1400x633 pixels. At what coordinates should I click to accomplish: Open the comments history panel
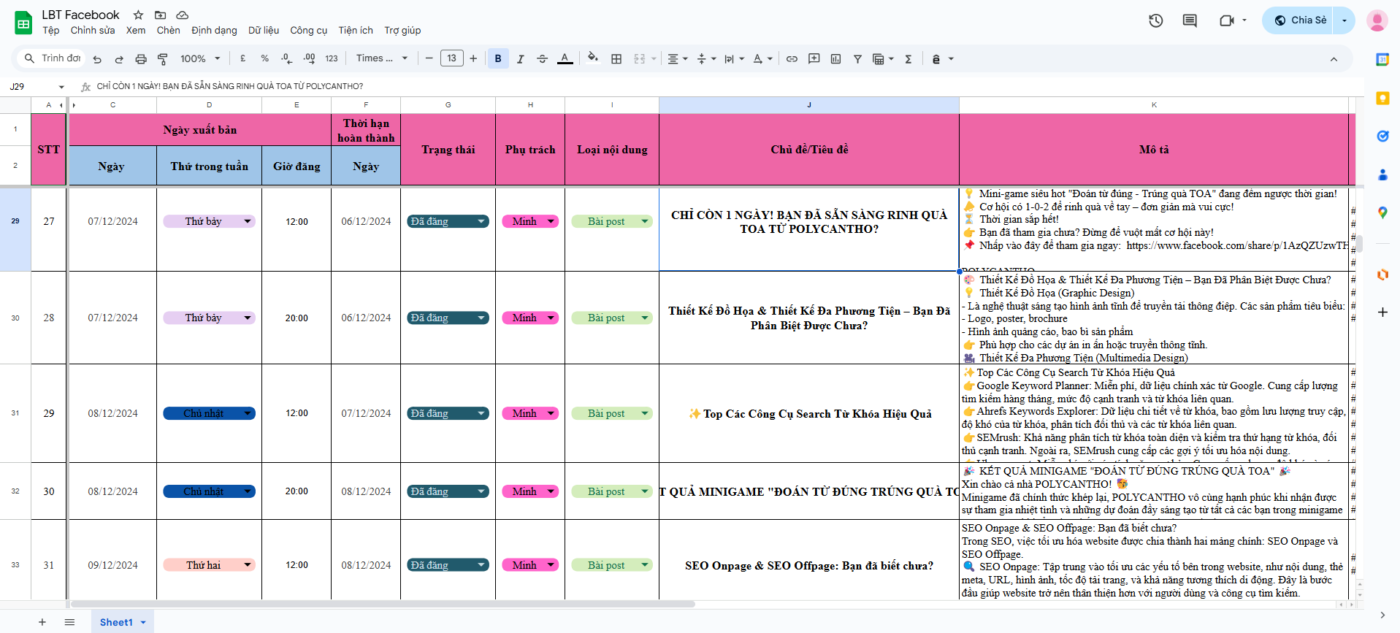tap(1190, 20)
